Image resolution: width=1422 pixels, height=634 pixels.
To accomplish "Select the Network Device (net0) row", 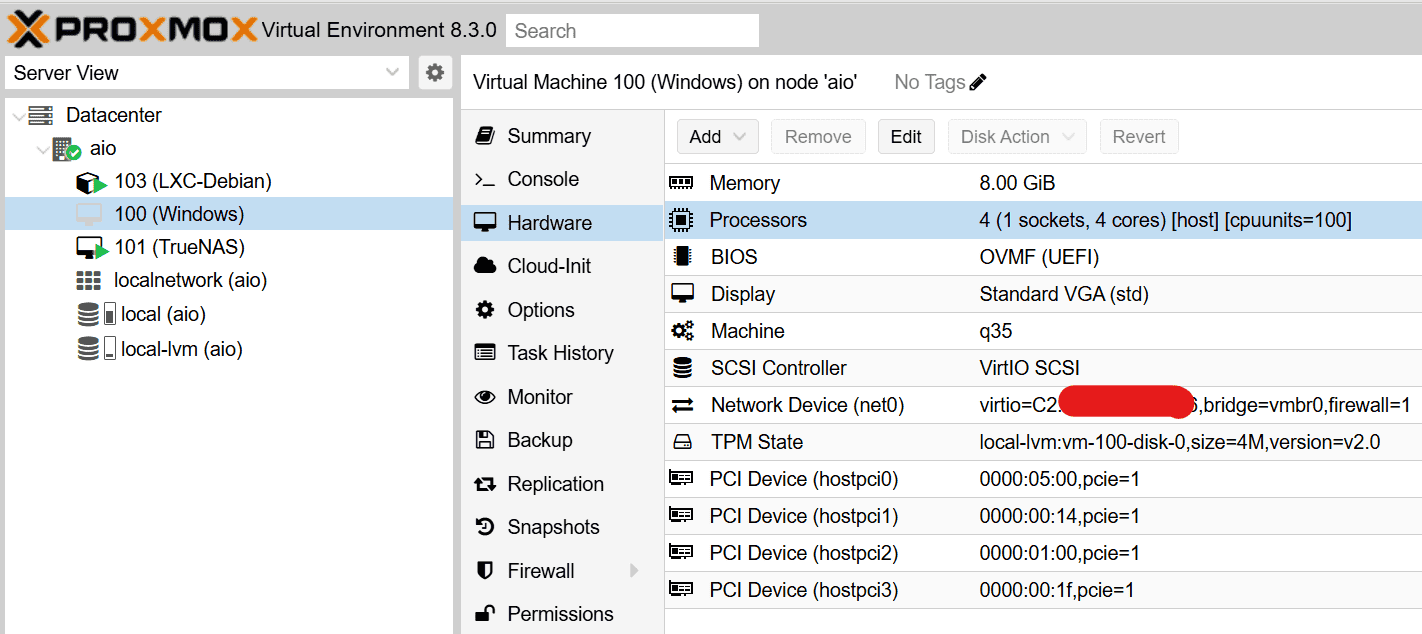I will [1043, 405].
